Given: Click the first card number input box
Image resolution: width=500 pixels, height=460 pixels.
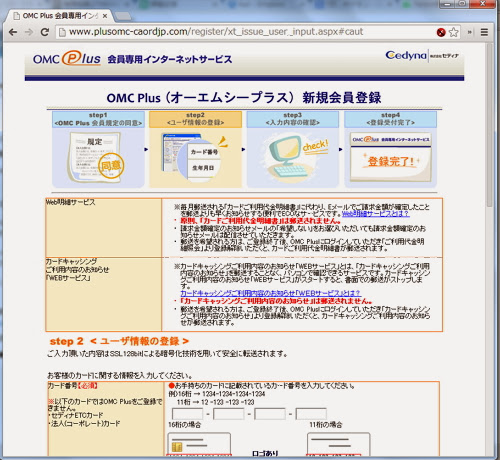Looking at the screenshot, I should point(187,414).
